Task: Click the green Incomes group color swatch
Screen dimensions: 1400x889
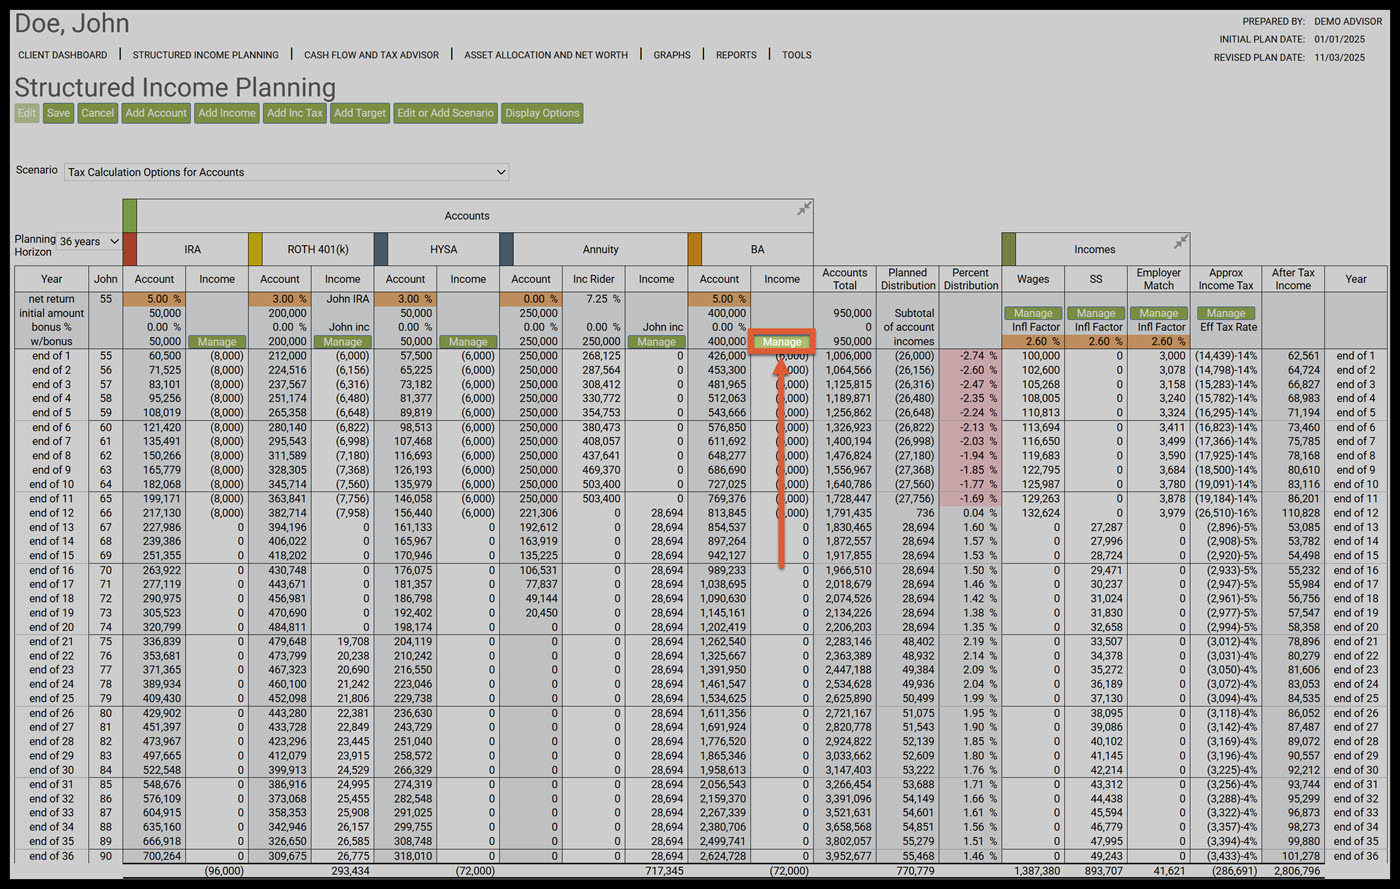Action: click(1008, 249)
